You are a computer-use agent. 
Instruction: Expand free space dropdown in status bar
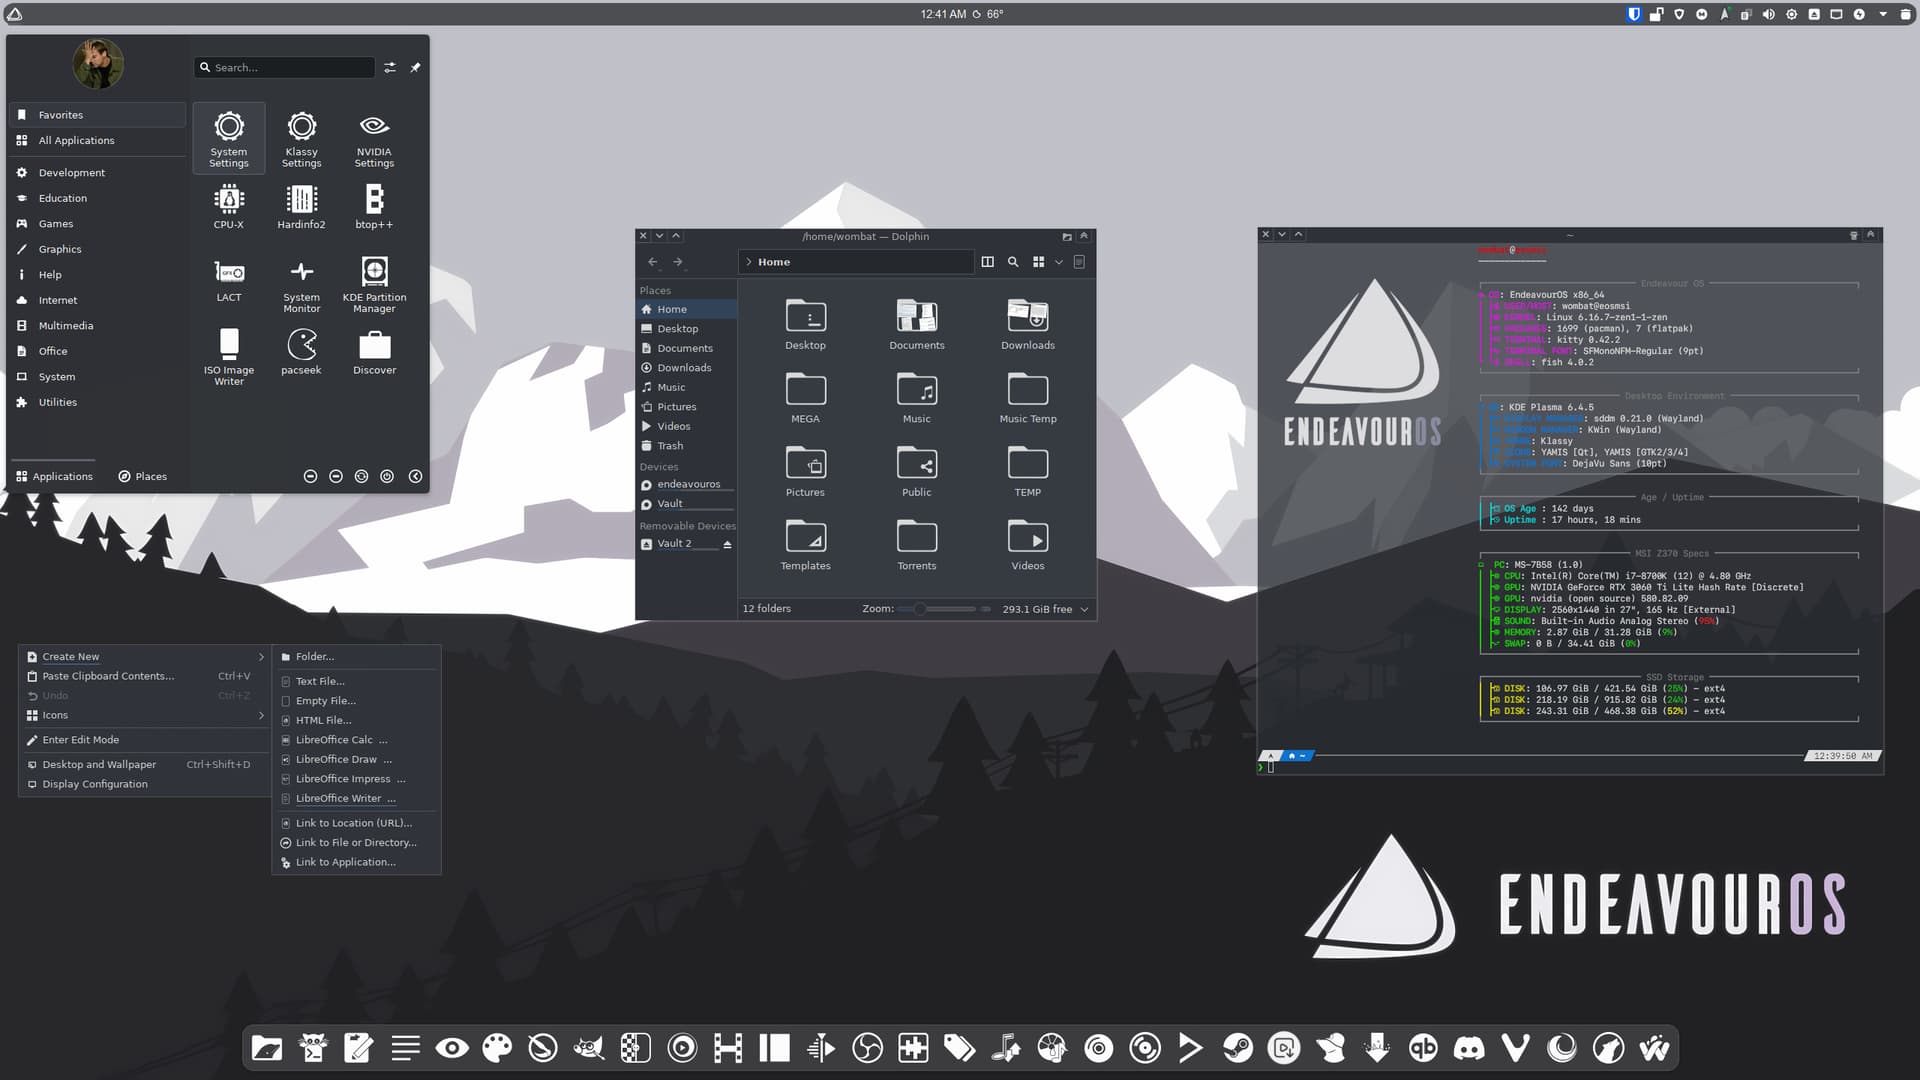(1084, 609)
